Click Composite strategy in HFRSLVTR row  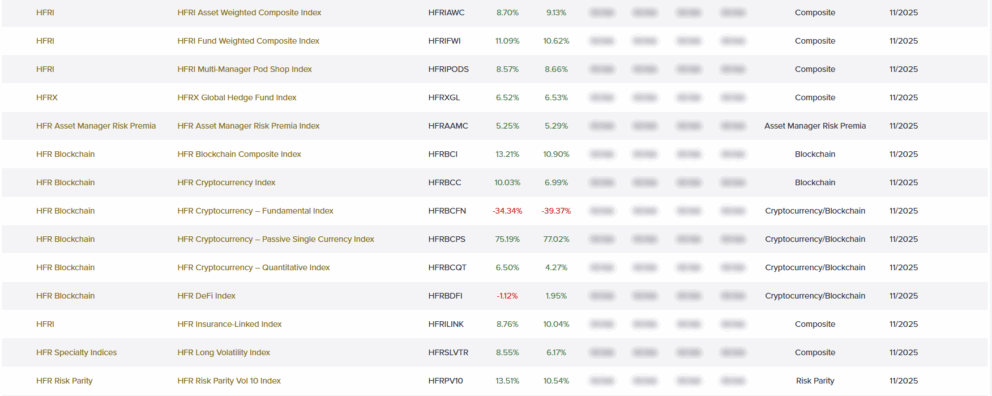[x=815, y=352]
